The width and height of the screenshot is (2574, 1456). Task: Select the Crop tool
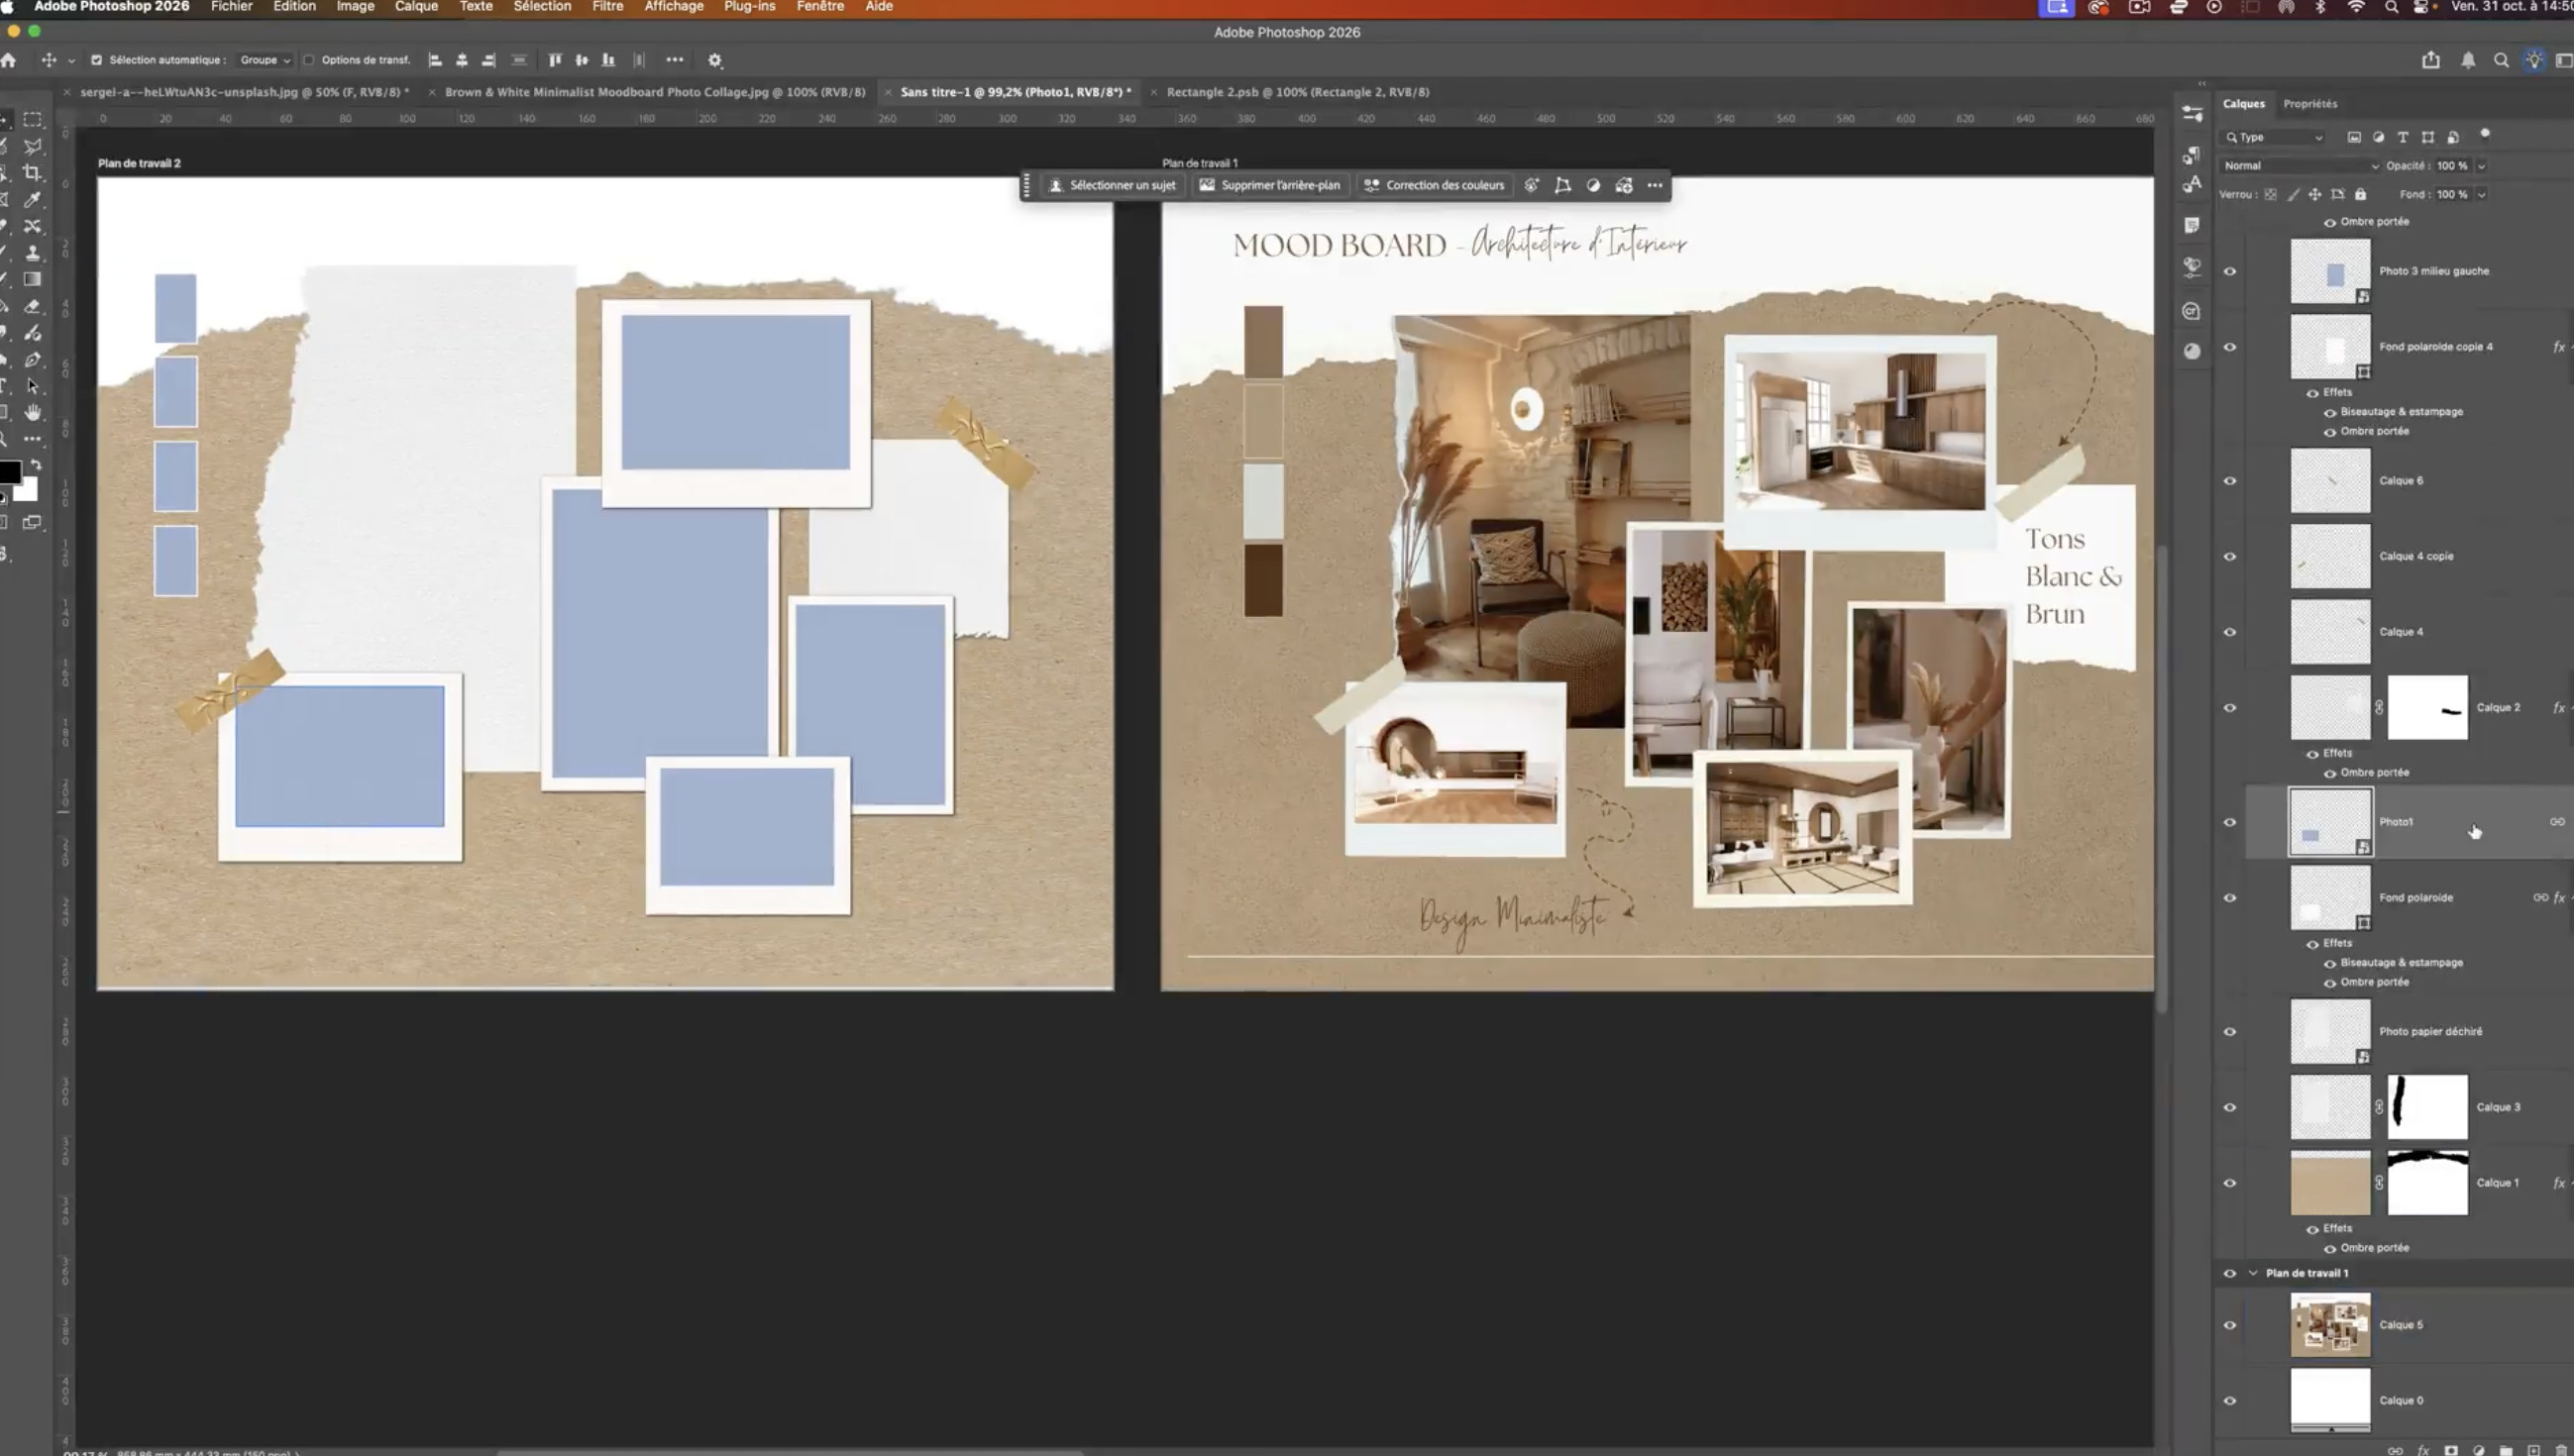pyautogui.click(x=32, y=173)
